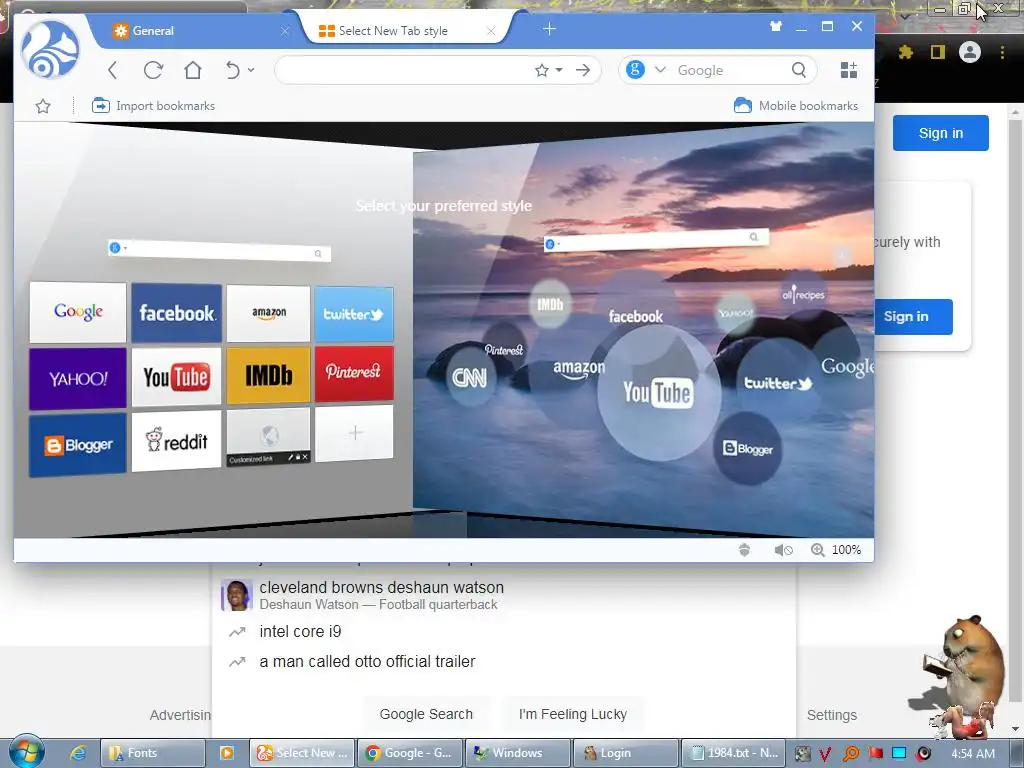Click the zoom magnifier 100% control
This screenshot has width=1024, height=768.
tap(835, 550)
